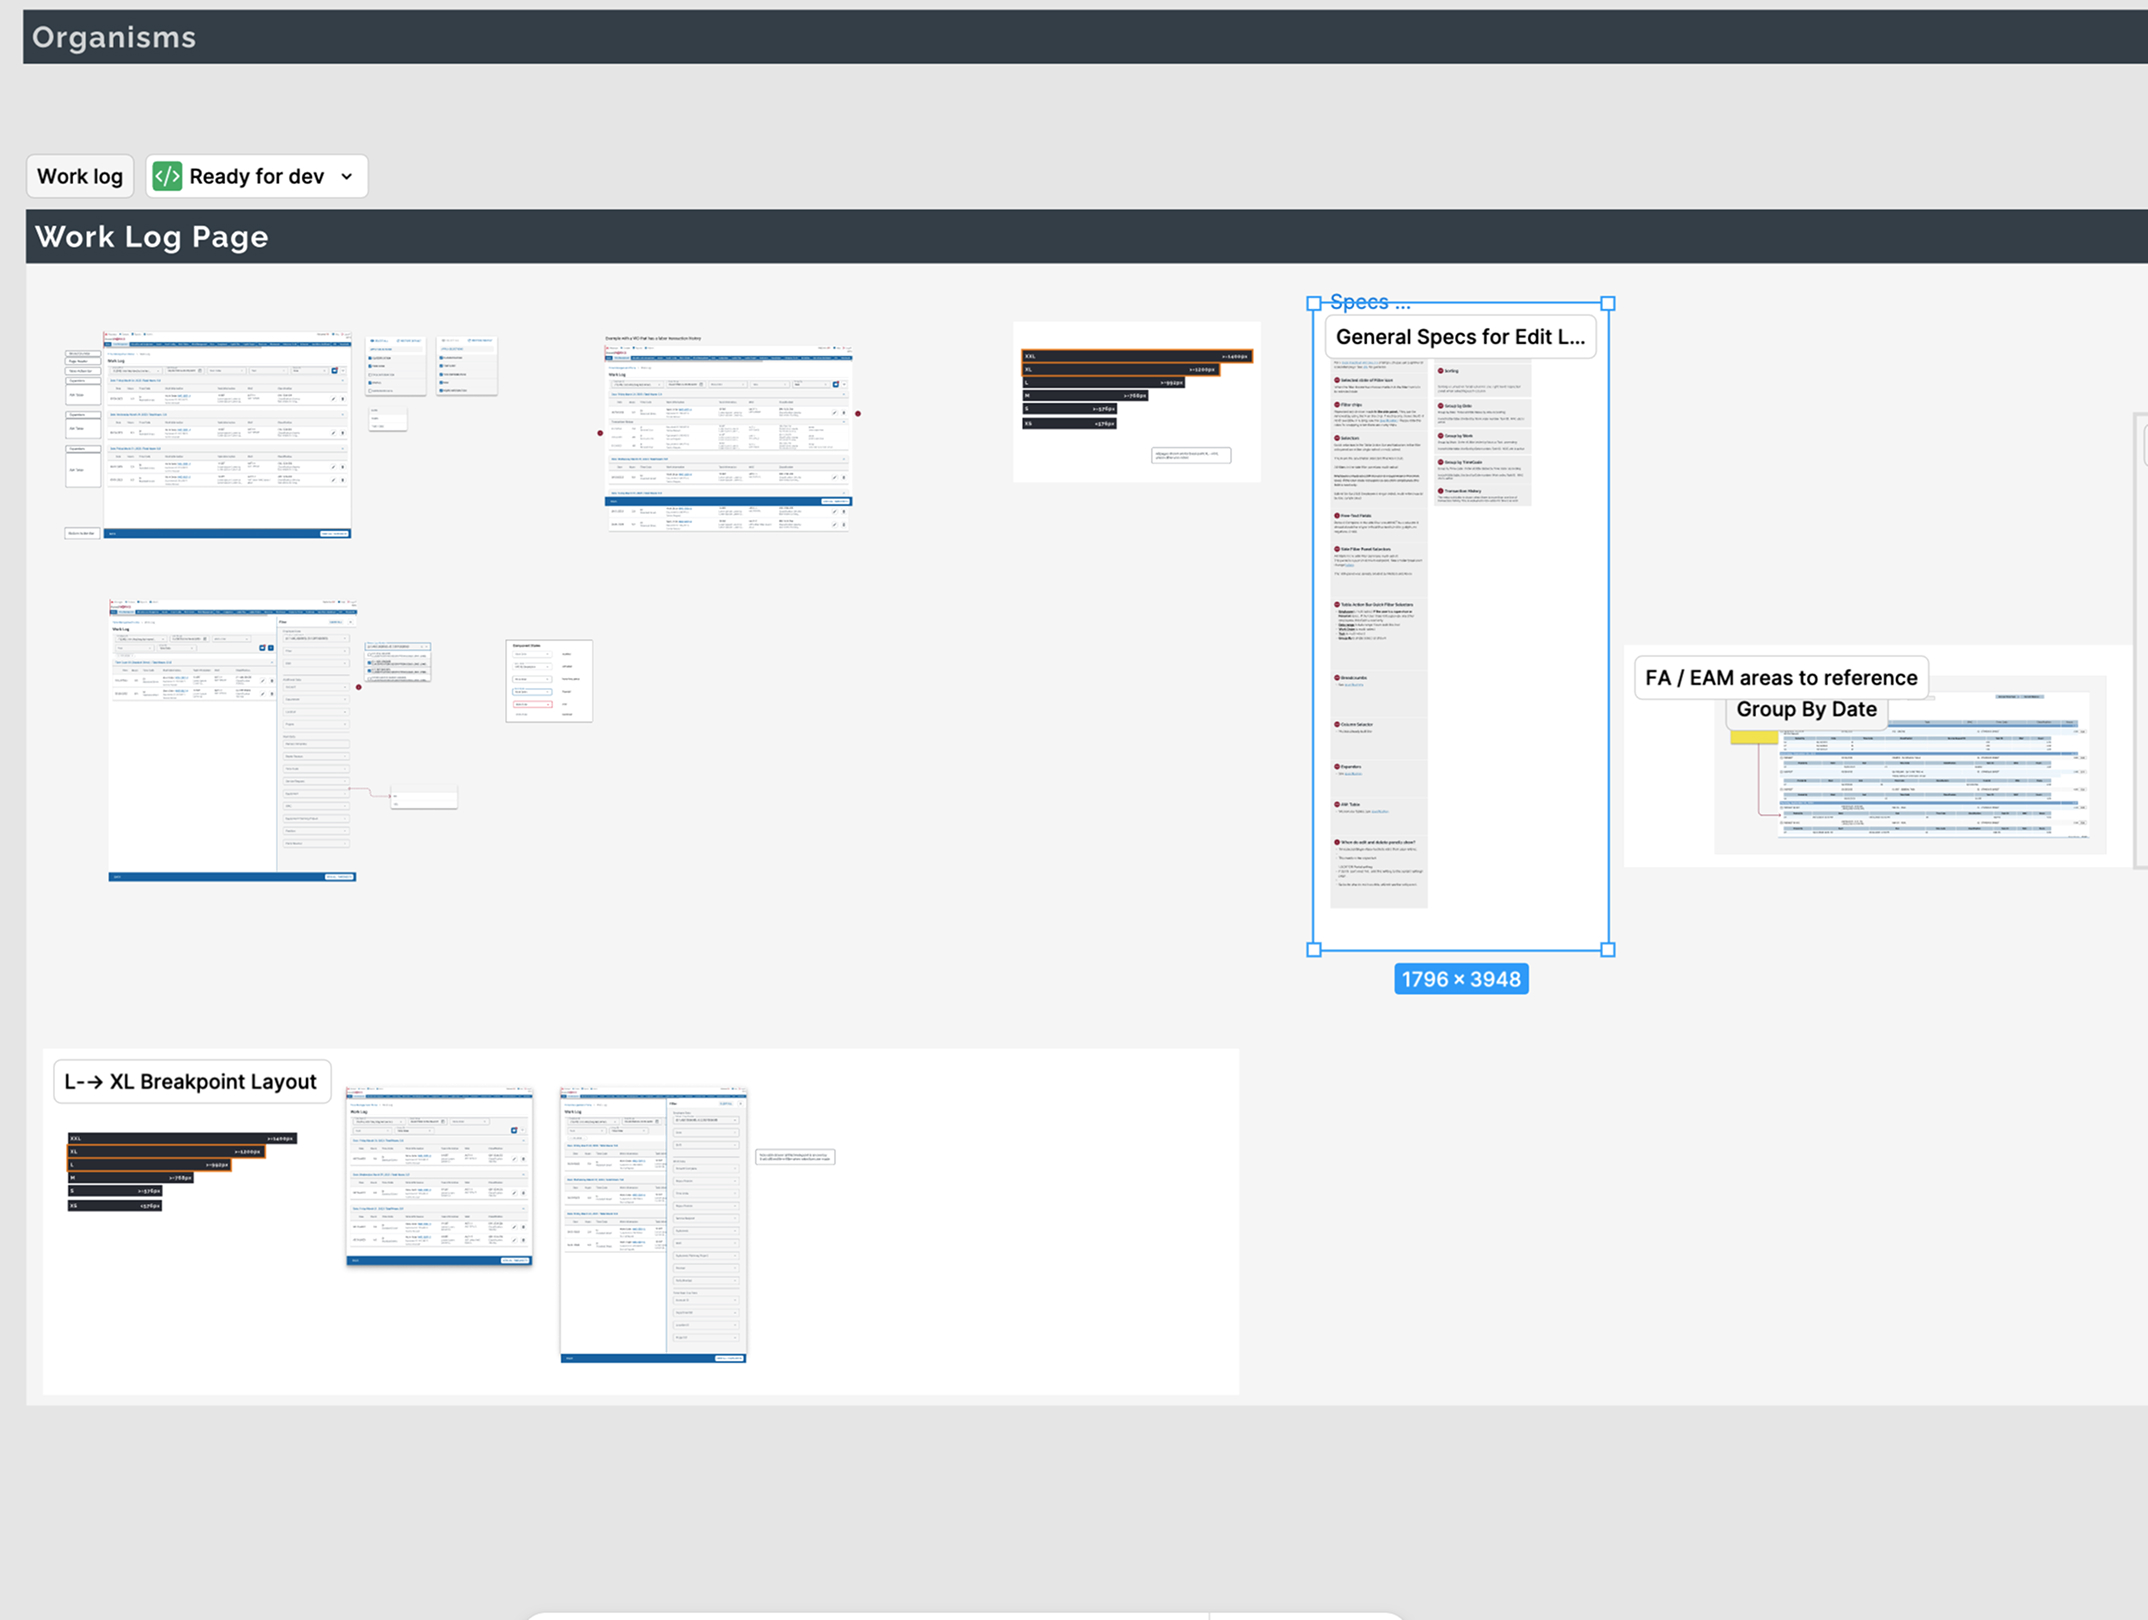Image resolution: width=2148 pixels, height=1620 pixels.
Task: Click the bottom-left selection resize handle
Action: click(1314, 949)
